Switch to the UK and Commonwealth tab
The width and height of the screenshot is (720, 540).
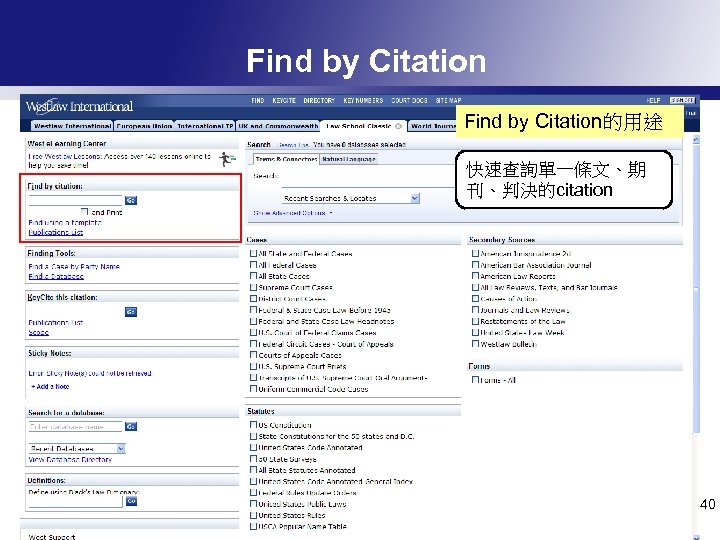pos(278,126)
